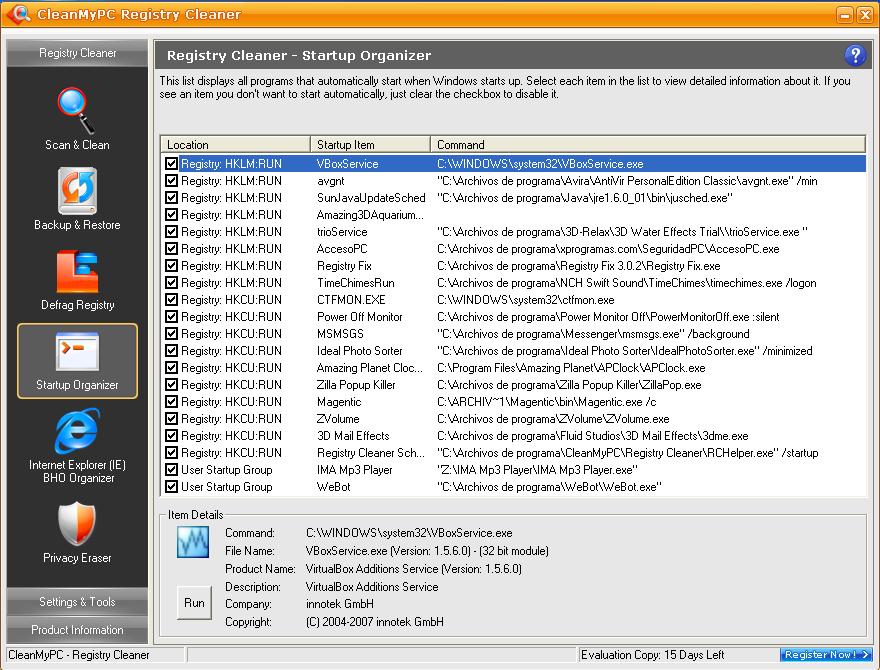Viewport: 880px width, 670px height.
Task: Uncheck the MSMSGS startup checkbox
Action: pyautogui.click(x=171, y=334)
